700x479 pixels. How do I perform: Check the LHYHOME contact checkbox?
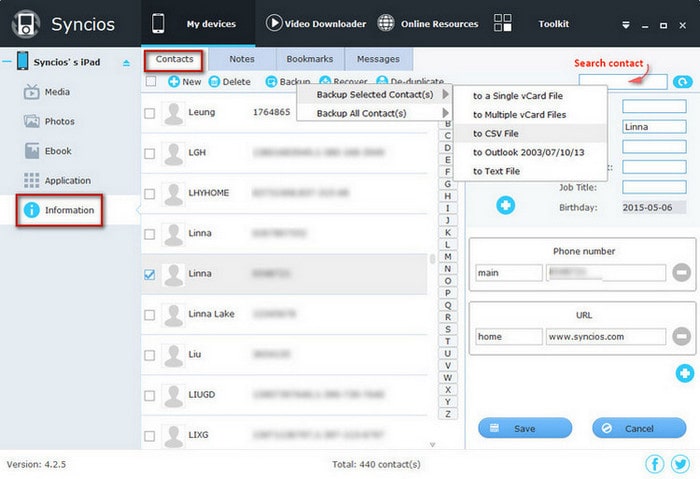point(150,194)
